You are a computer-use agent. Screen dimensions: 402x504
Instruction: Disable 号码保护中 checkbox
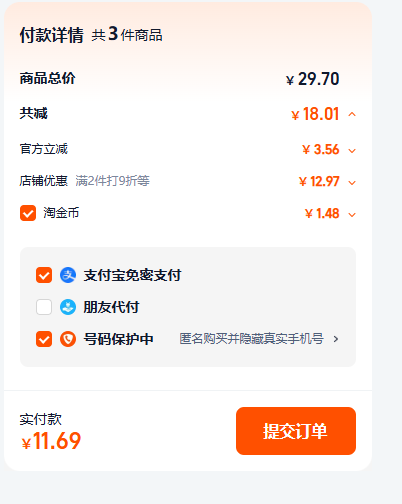point(44,339)
